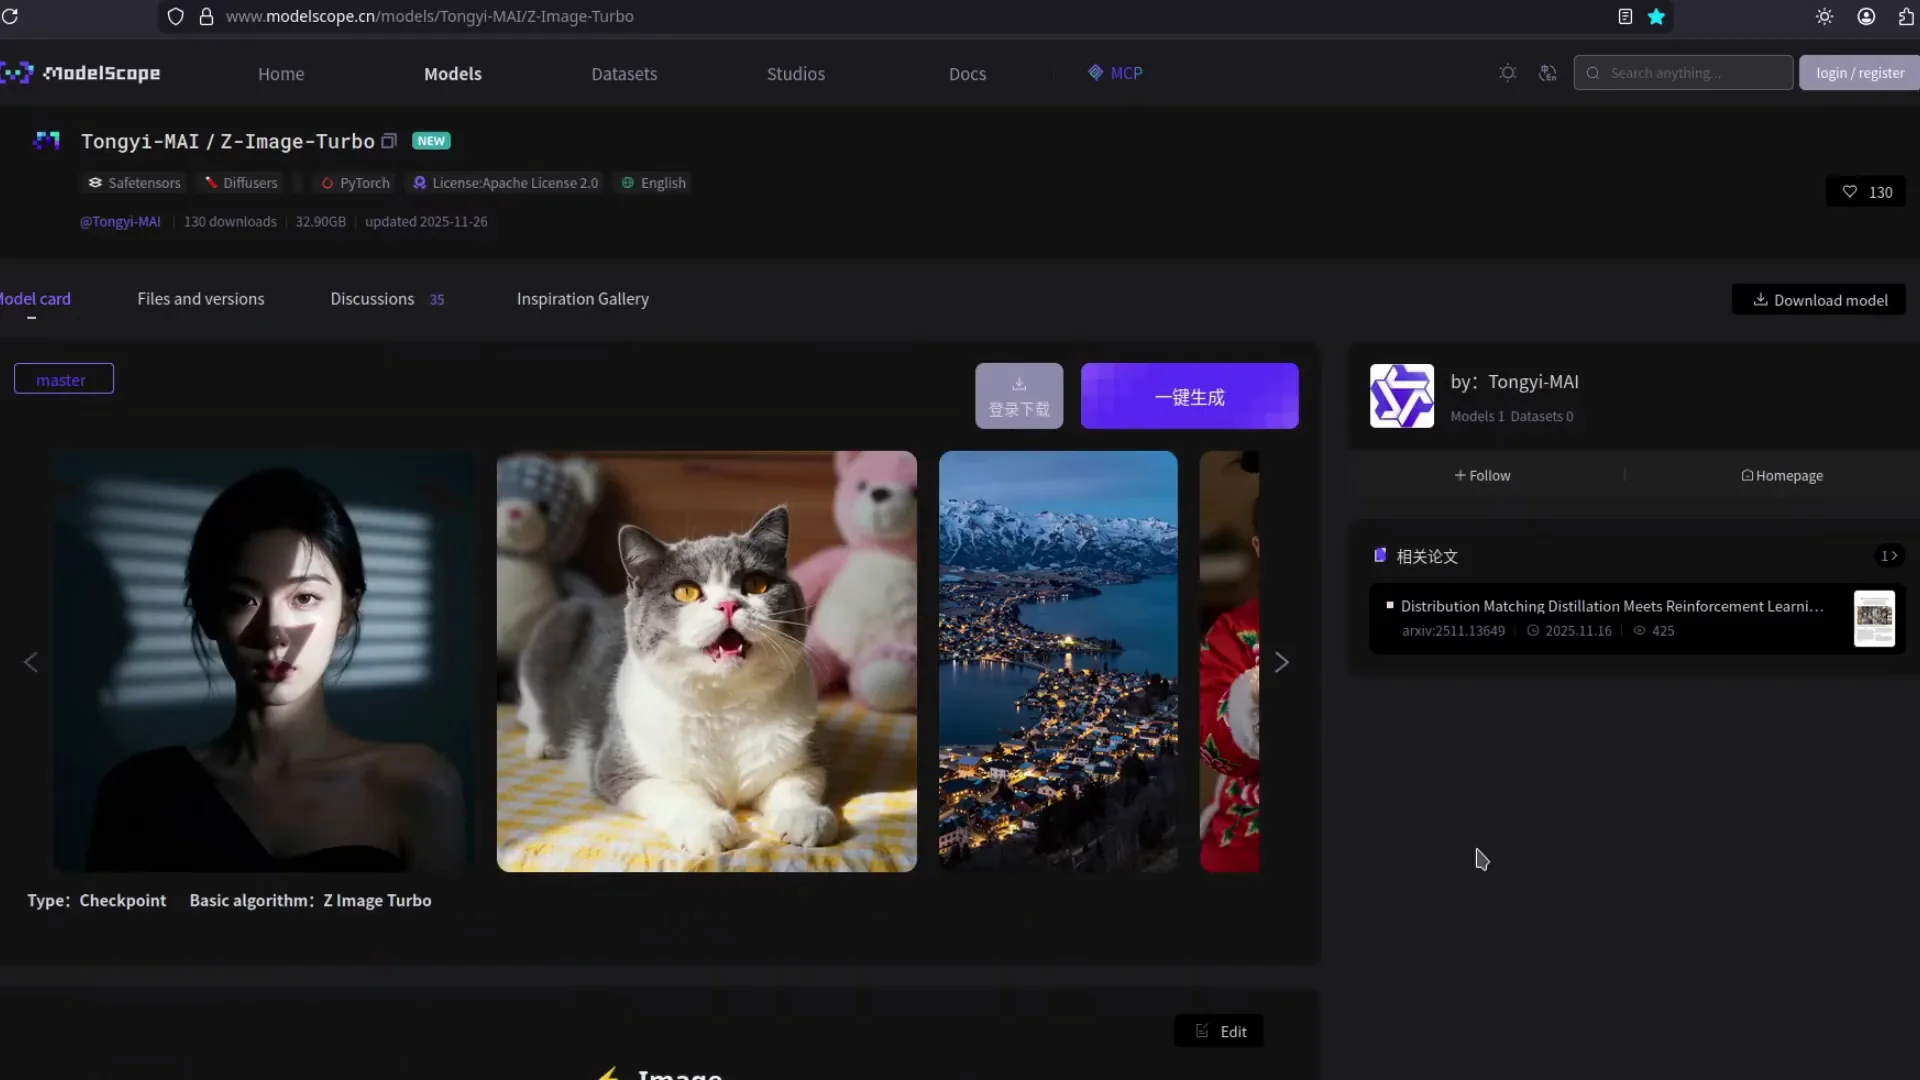
Task: Open the Datasets menu item
Action: pyautogui.click(x=623, y=74)
